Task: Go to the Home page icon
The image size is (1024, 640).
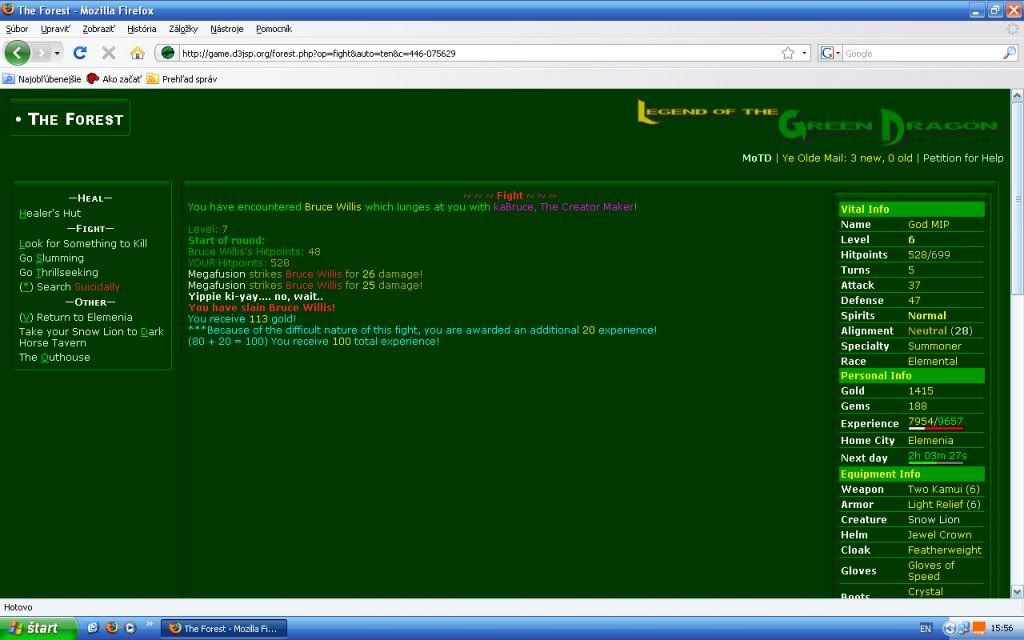Action: pos(137,53)
